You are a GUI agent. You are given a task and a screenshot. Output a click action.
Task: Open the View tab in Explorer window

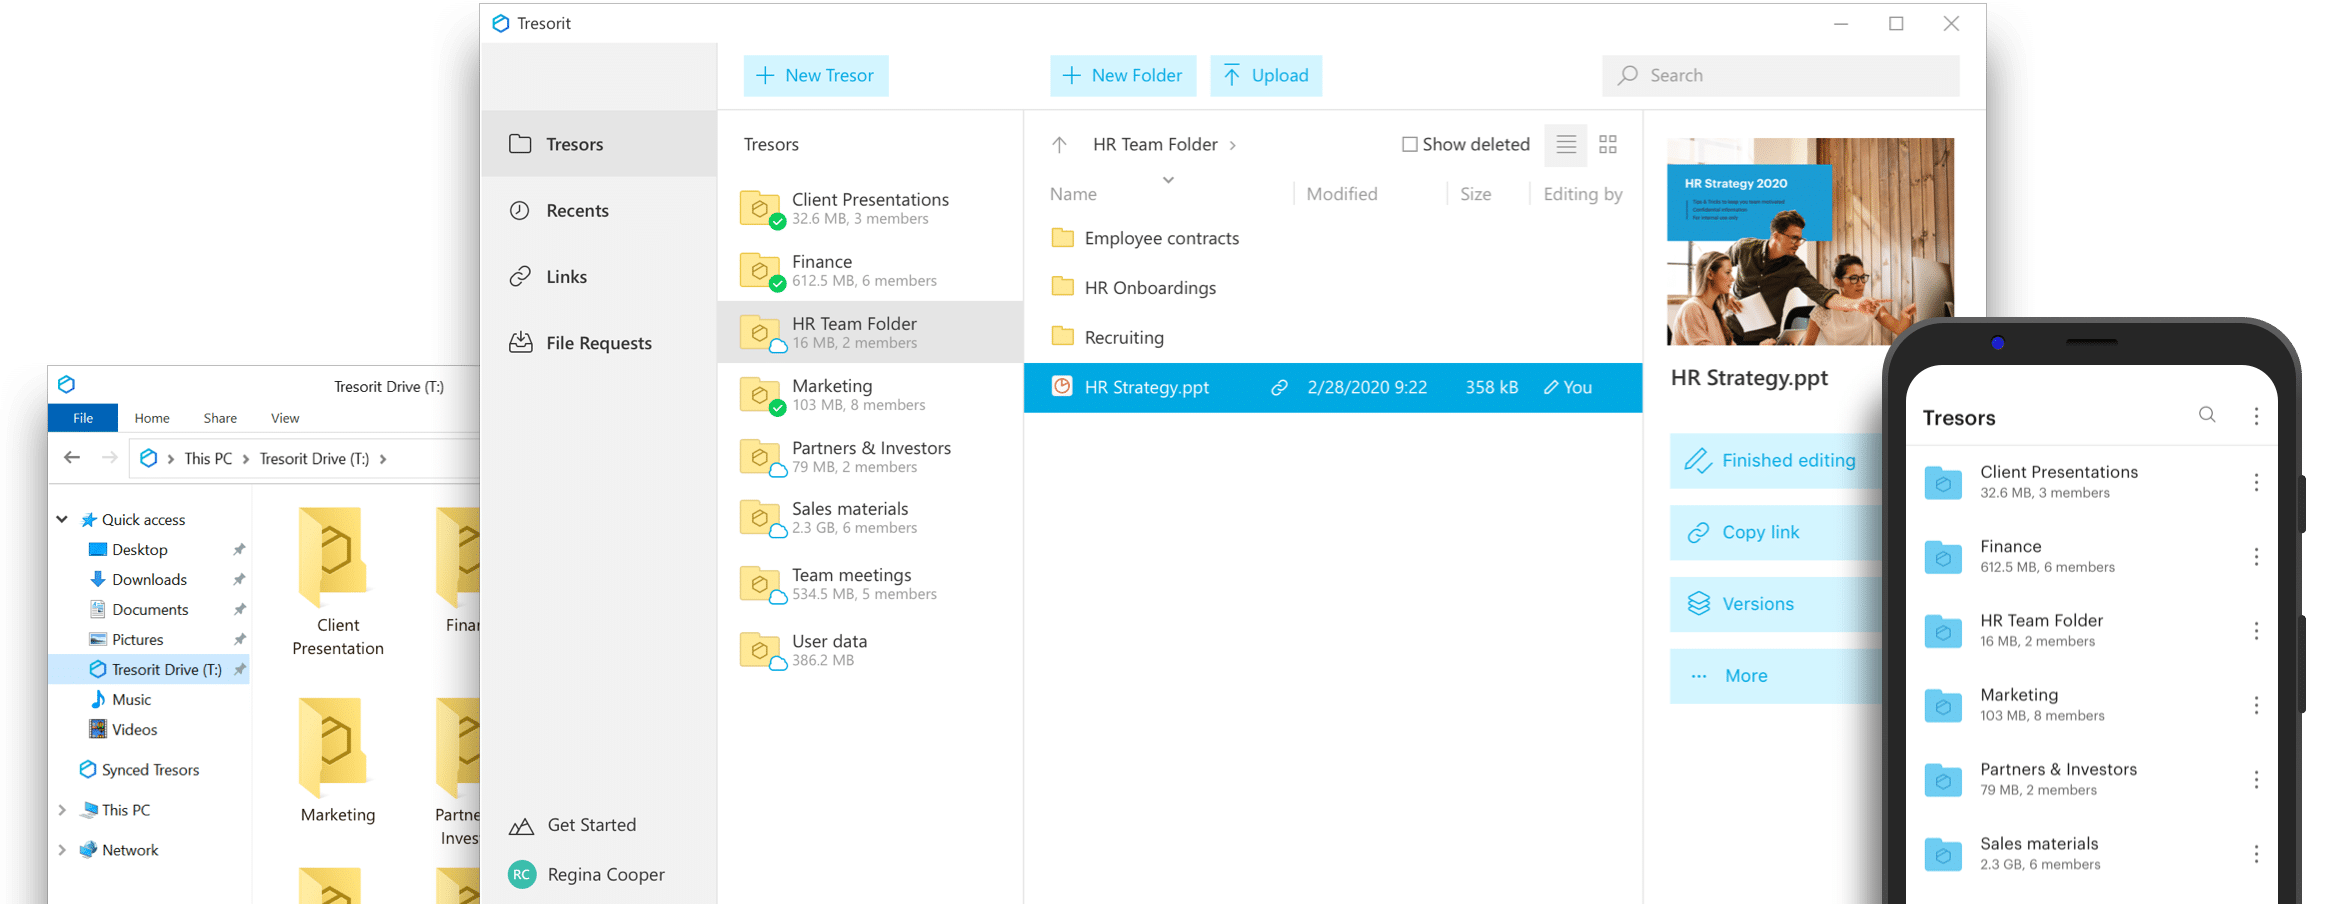[285, 418]
